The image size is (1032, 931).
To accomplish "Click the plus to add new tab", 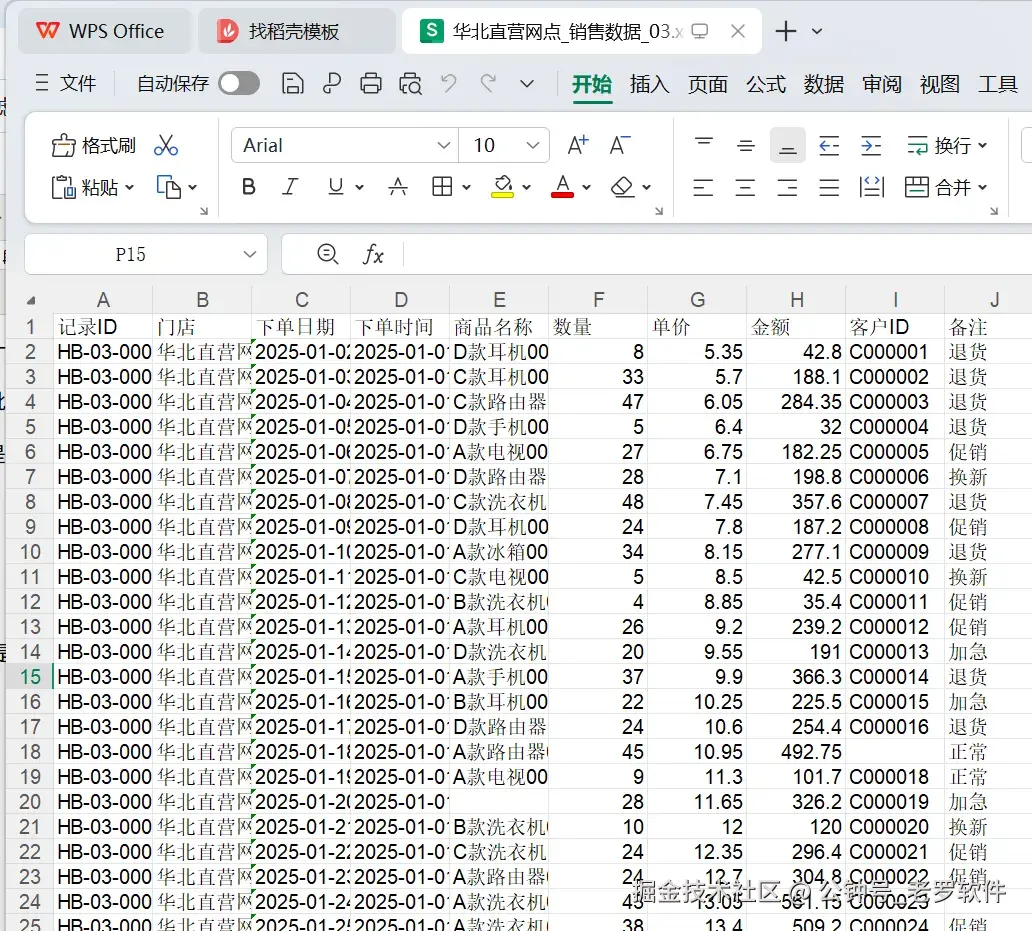I will pos(786,31).
